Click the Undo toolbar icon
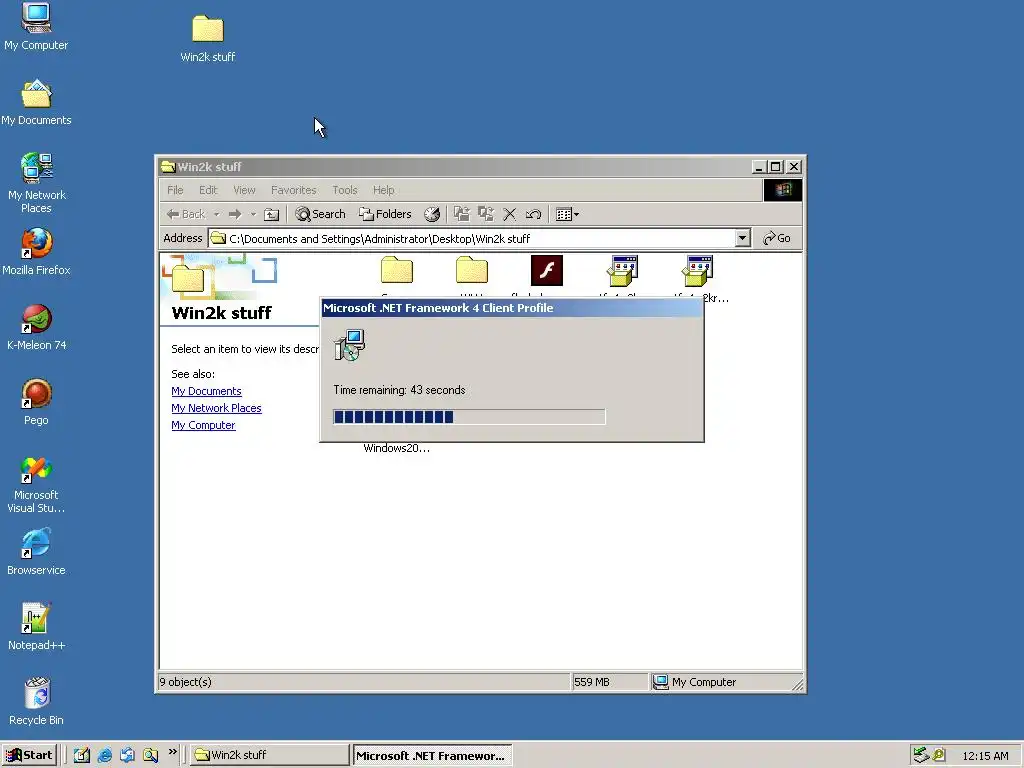Screen dimensions: 1024x768 533,214
